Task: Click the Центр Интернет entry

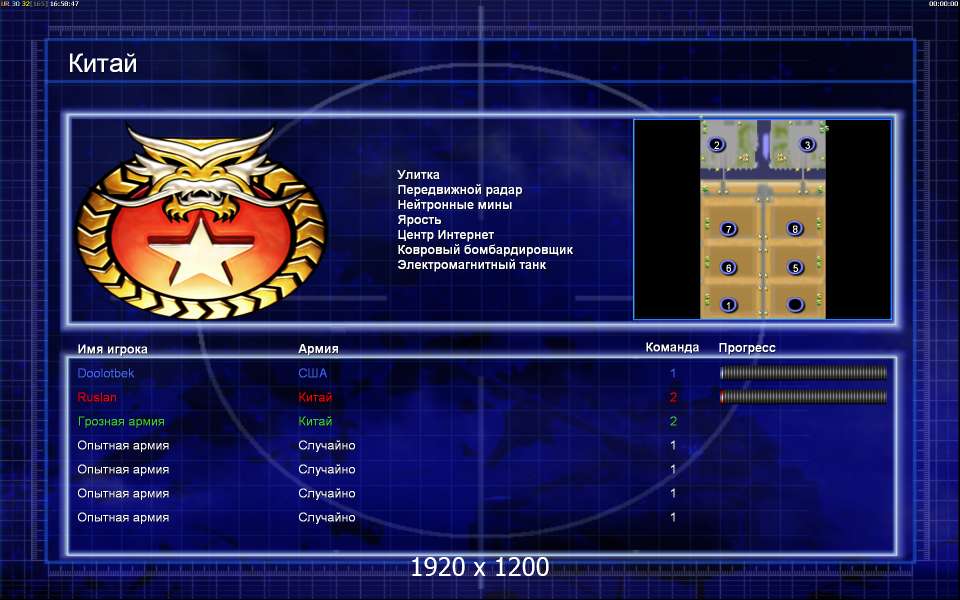Action: pos(445,234)
